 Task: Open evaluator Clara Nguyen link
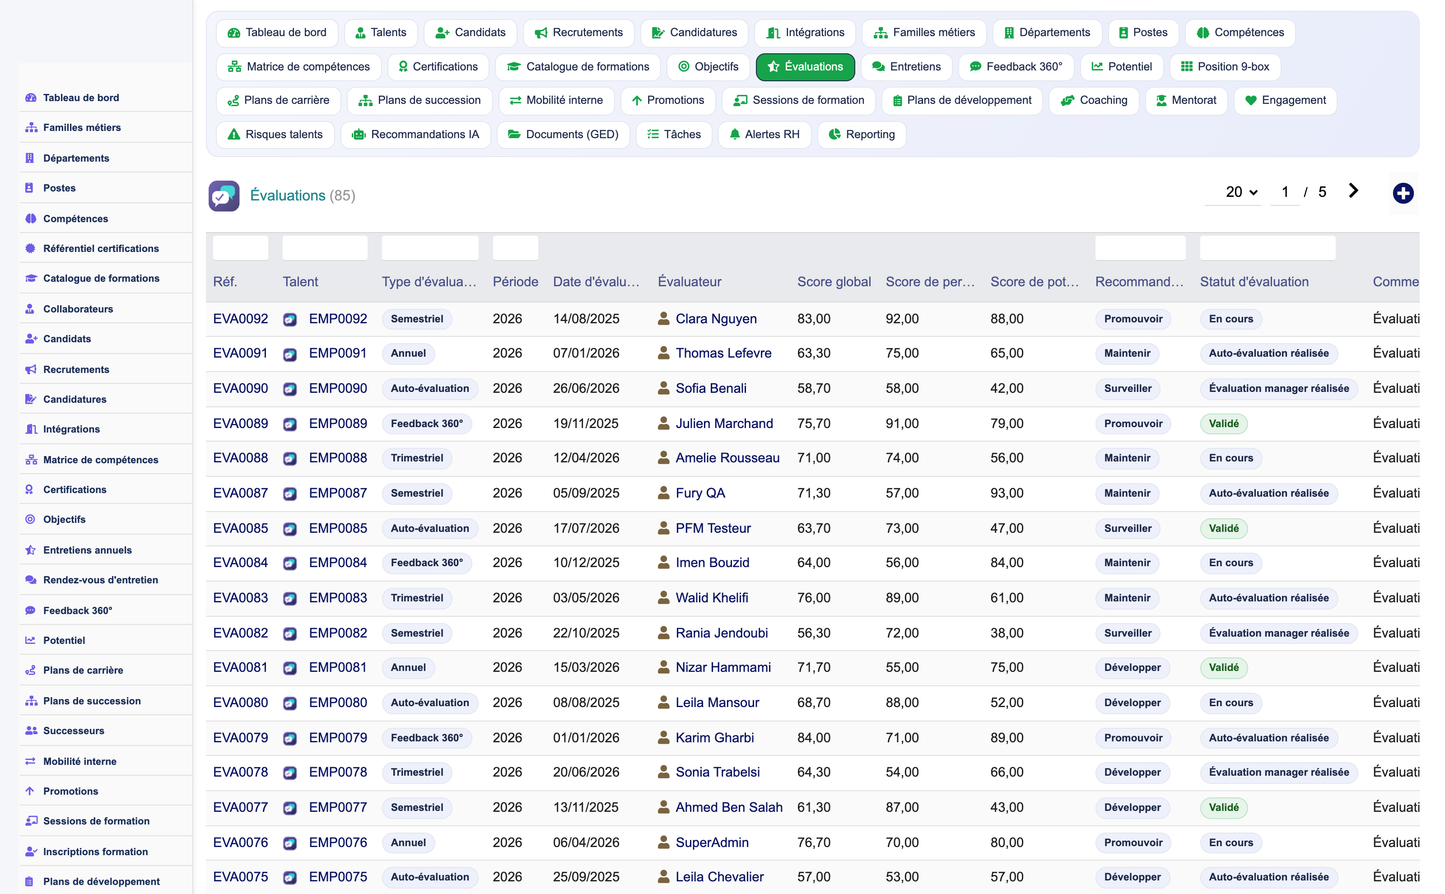[x=716, y=319]
